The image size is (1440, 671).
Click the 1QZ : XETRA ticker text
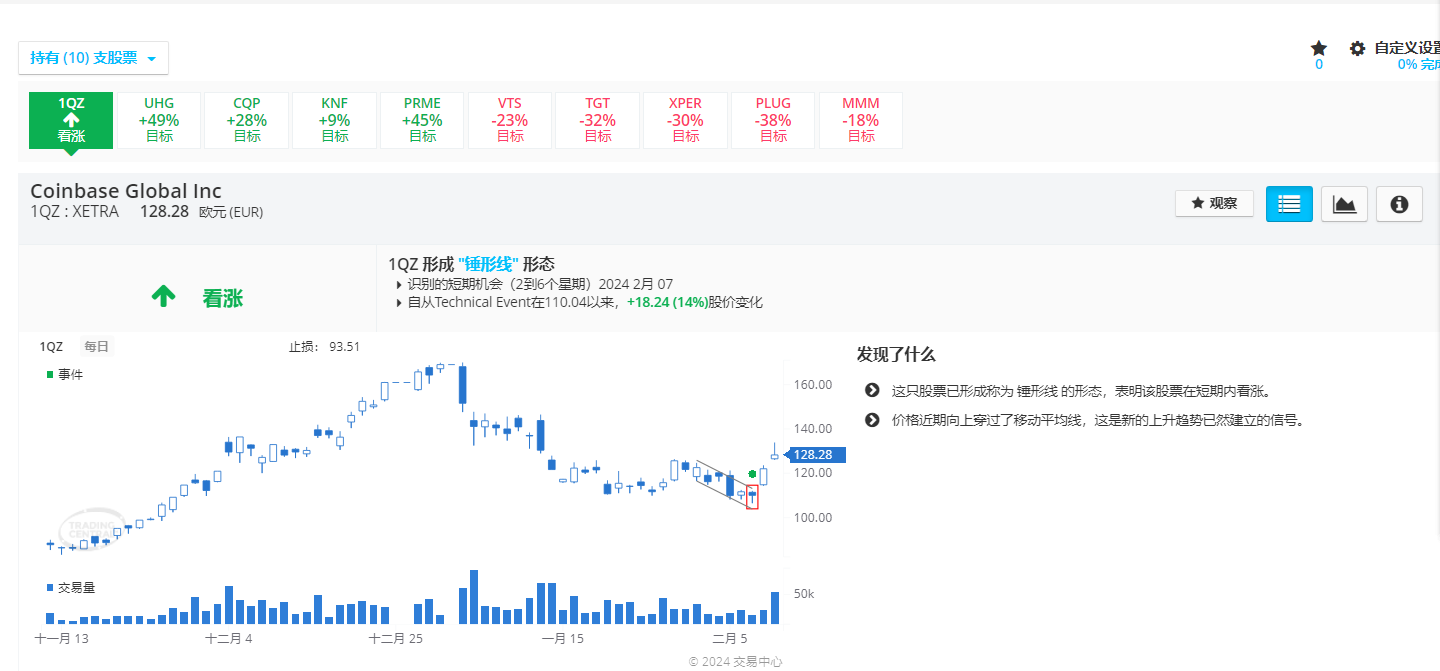tap(75, 212)
